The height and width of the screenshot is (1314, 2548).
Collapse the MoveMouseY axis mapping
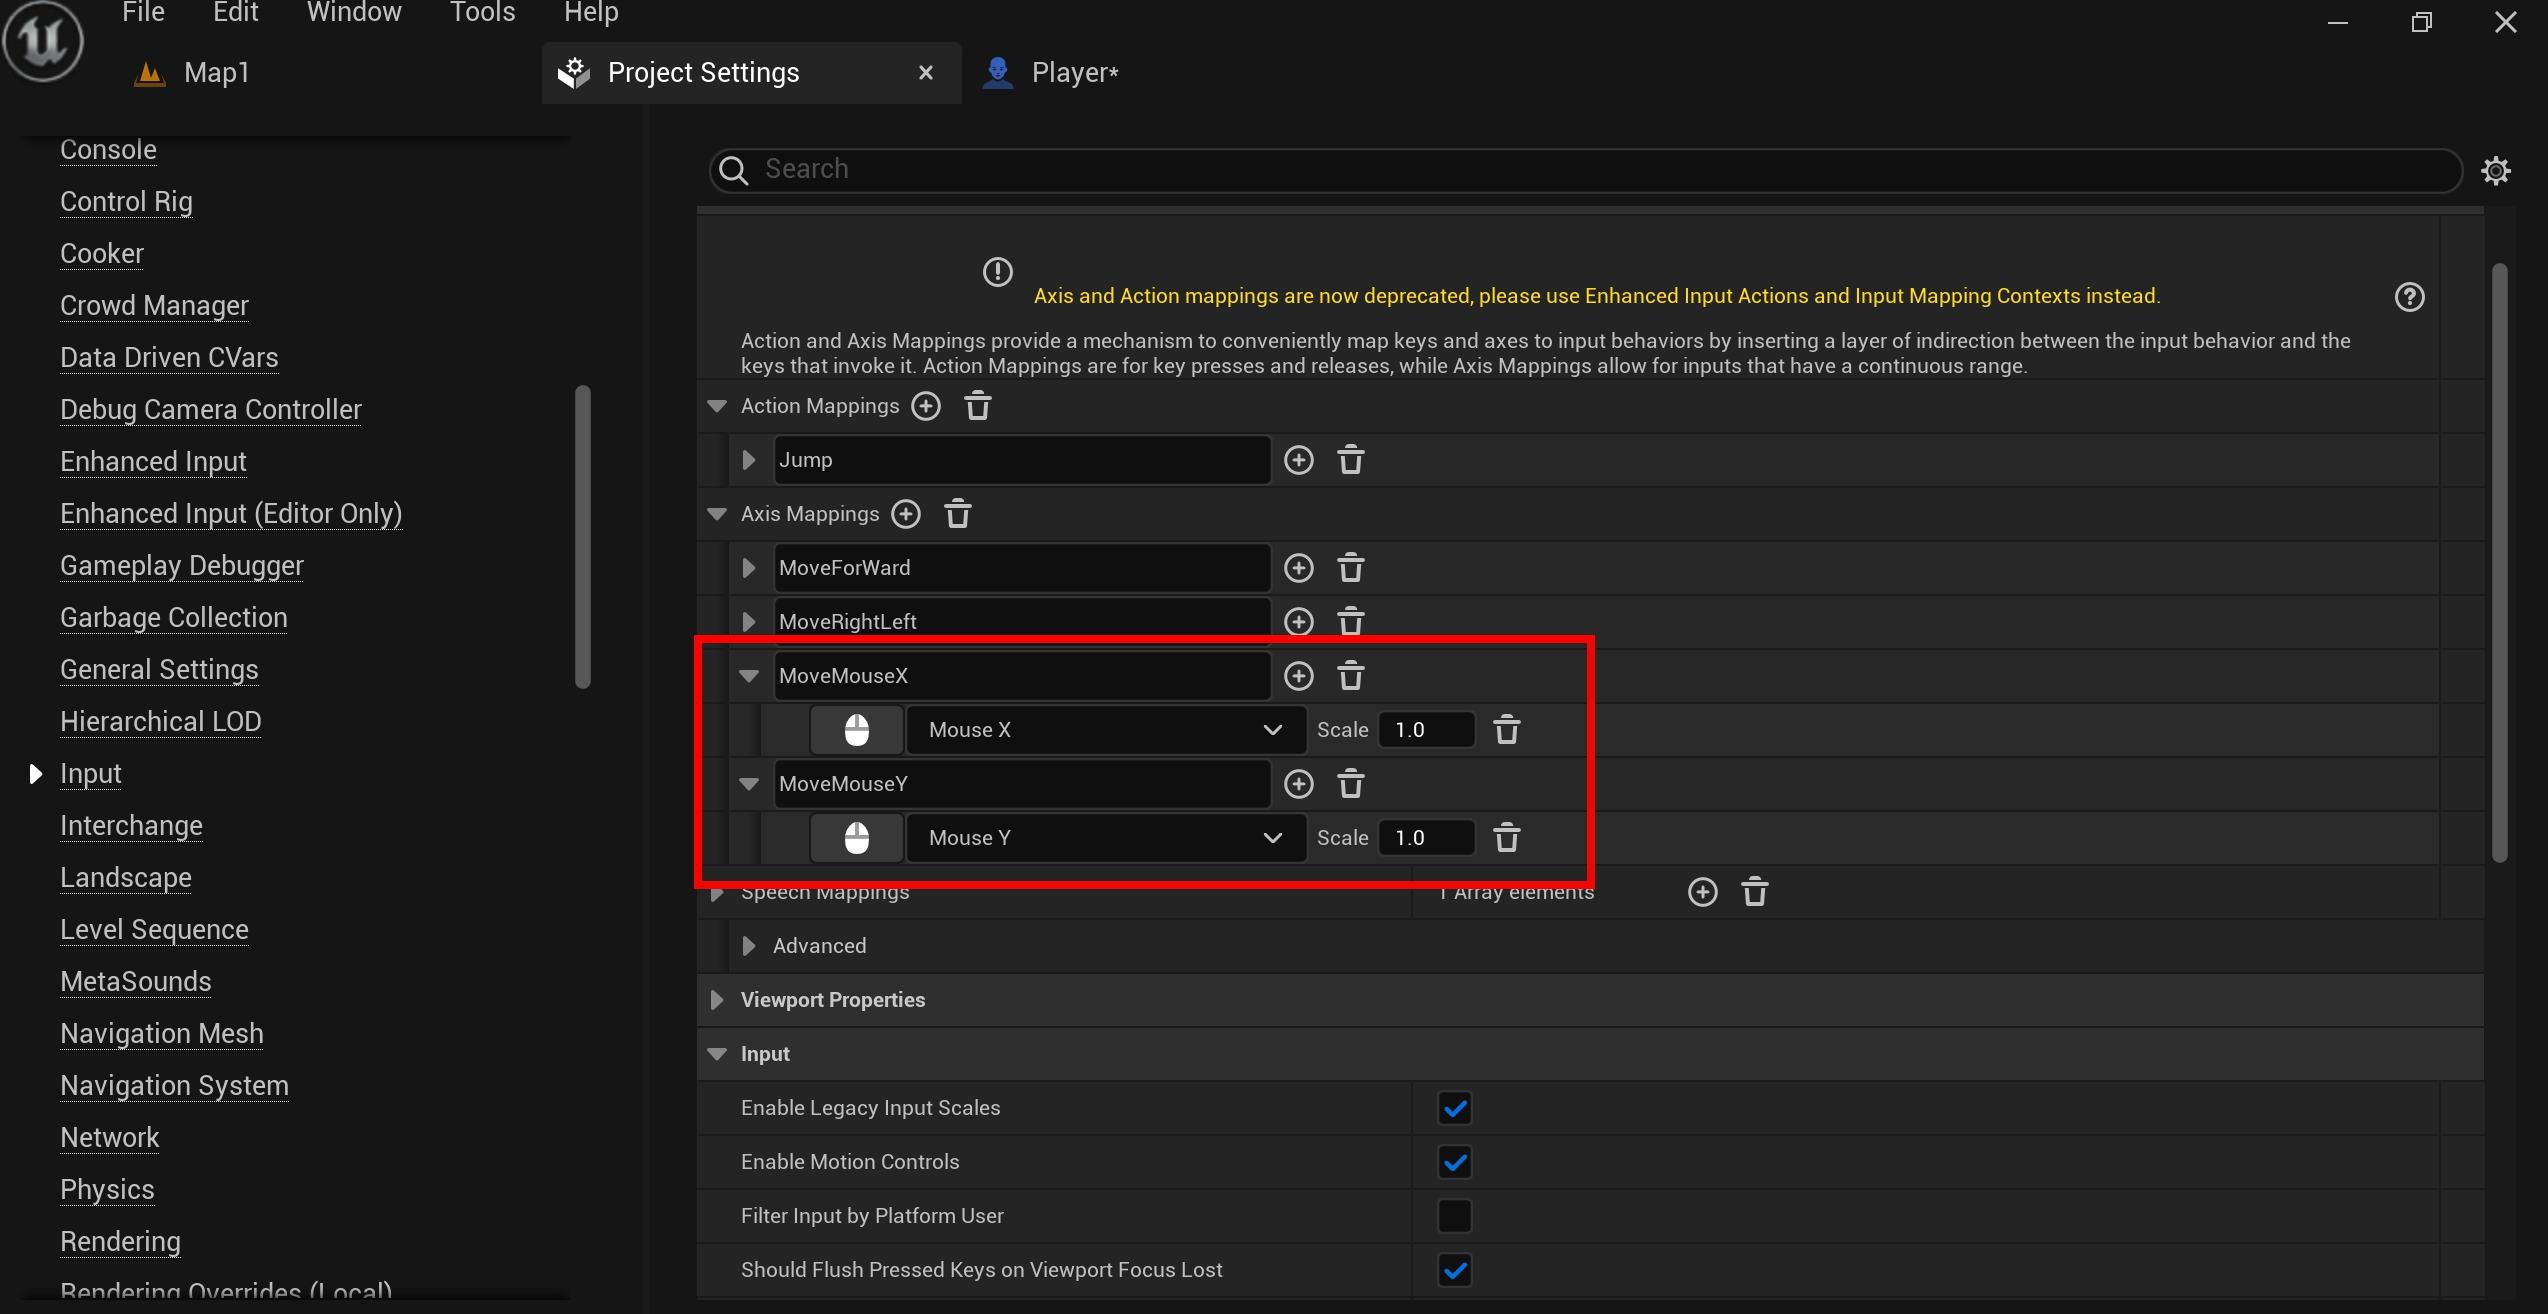(749, 784)
